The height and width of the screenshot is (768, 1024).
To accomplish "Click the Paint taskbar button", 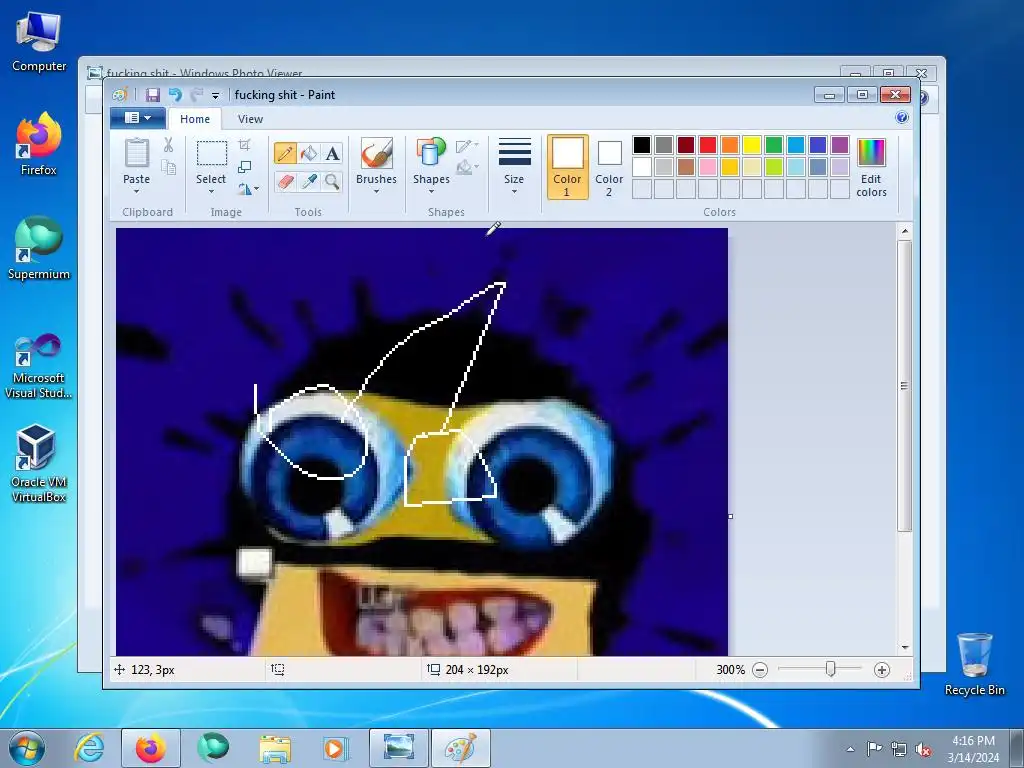I will (x=461, y=747).
